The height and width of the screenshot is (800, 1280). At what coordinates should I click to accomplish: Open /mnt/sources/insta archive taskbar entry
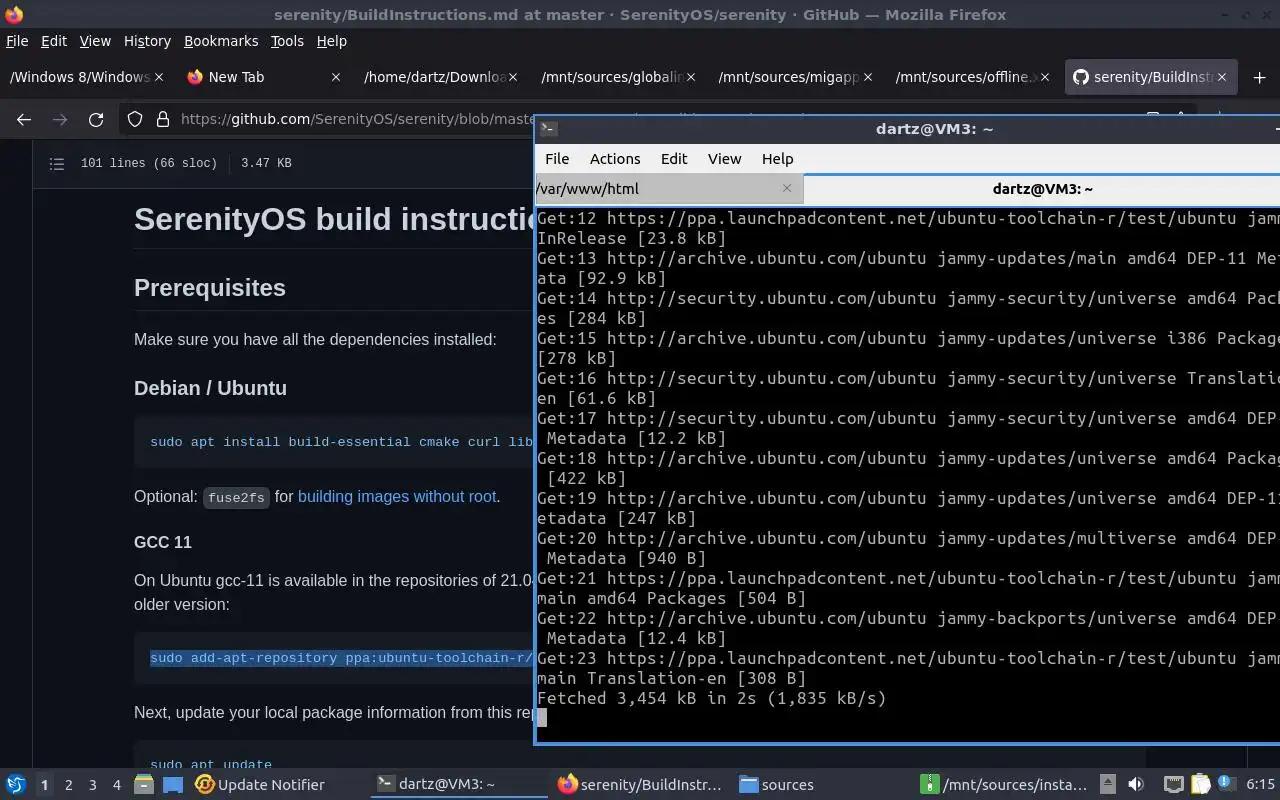point(1005,785)
